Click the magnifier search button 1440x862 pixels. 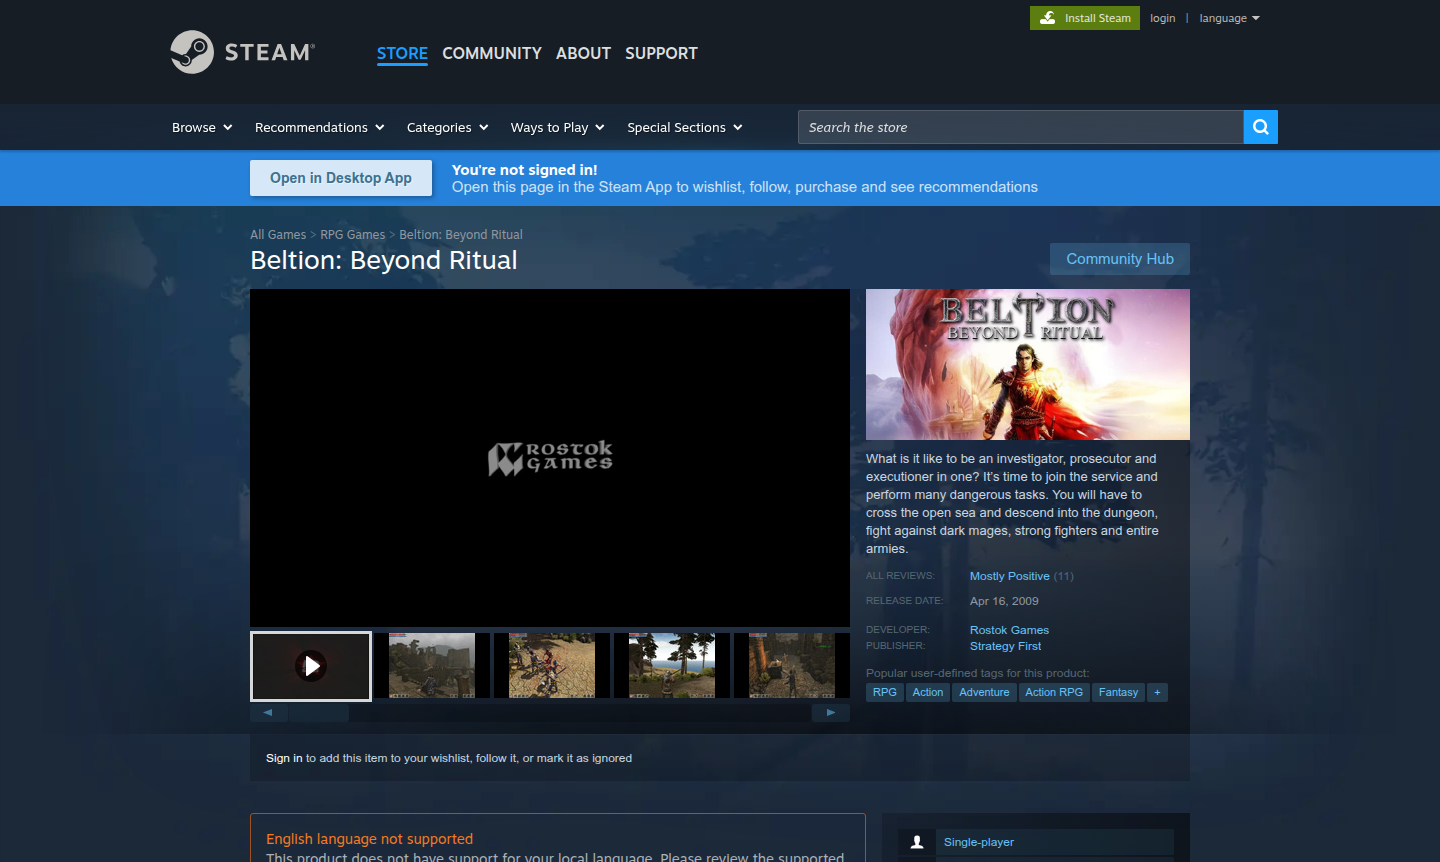pyautogui.click(x=1260, y=127)
